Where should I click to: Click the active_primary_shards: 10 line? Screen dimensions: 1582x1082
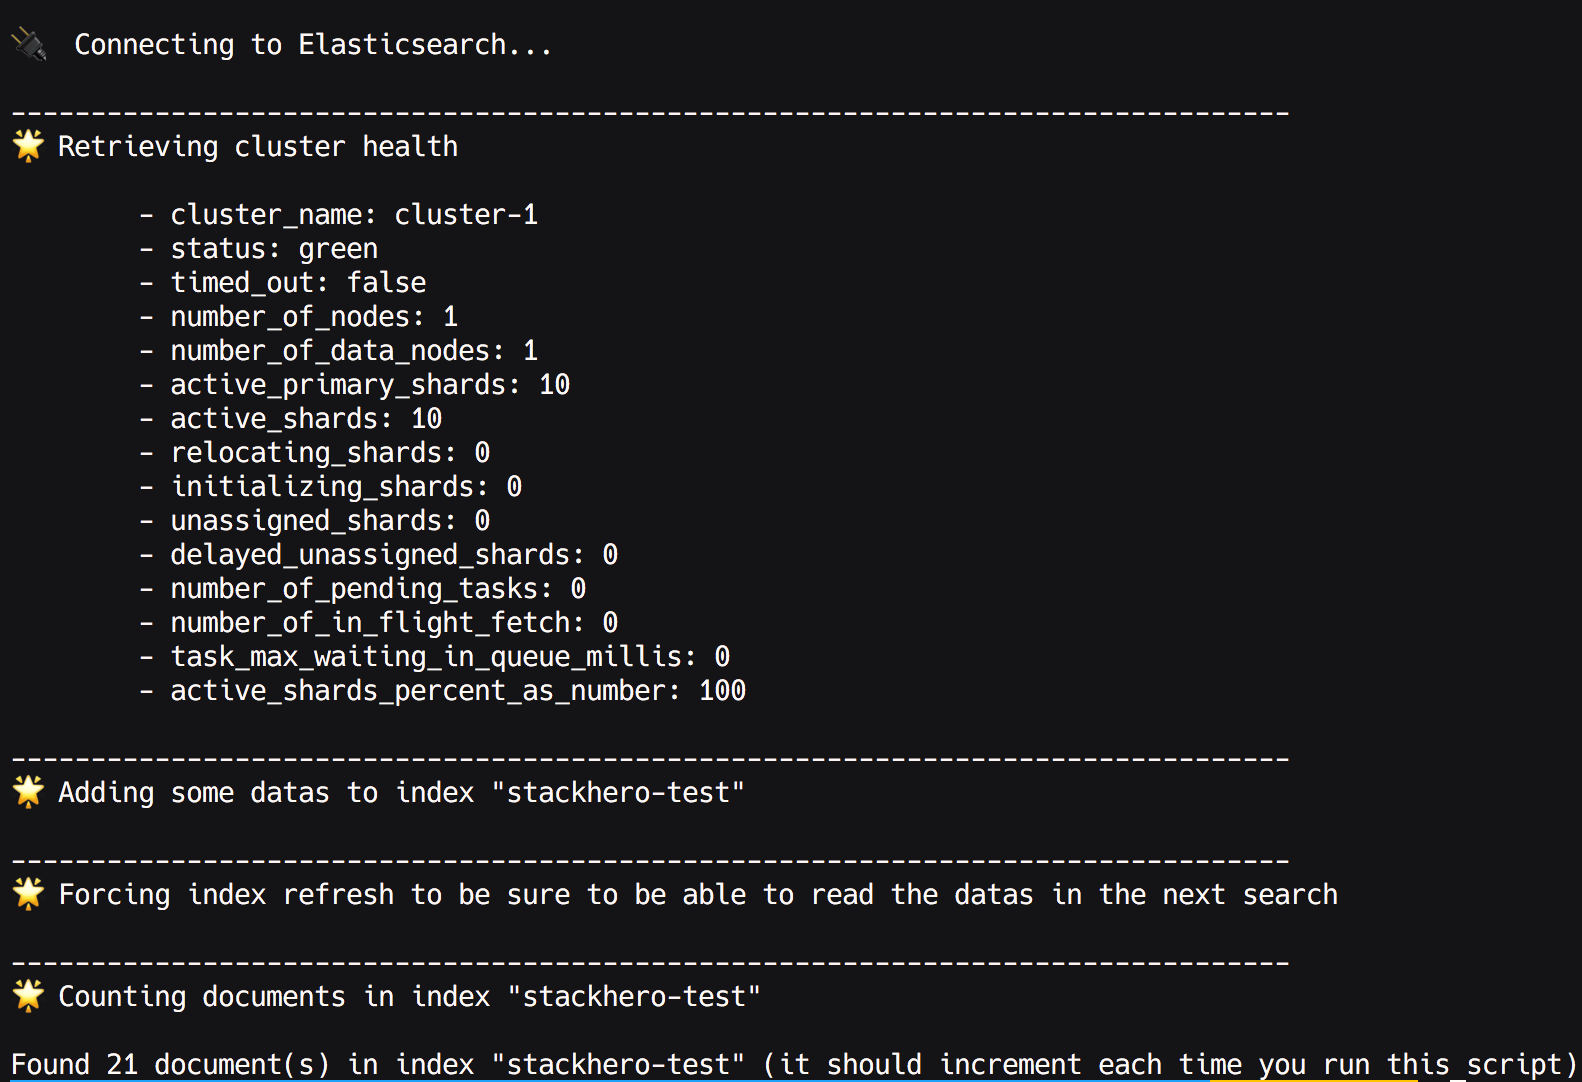point(370,385)
